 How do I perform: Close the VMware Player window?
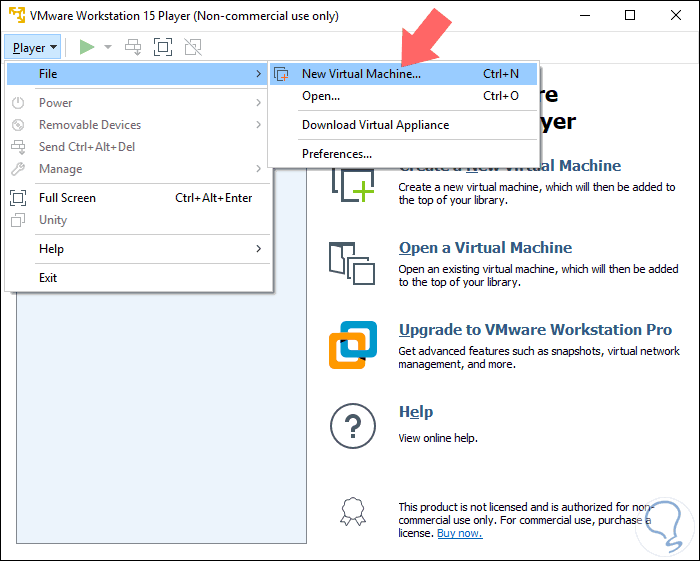(676, 16)
